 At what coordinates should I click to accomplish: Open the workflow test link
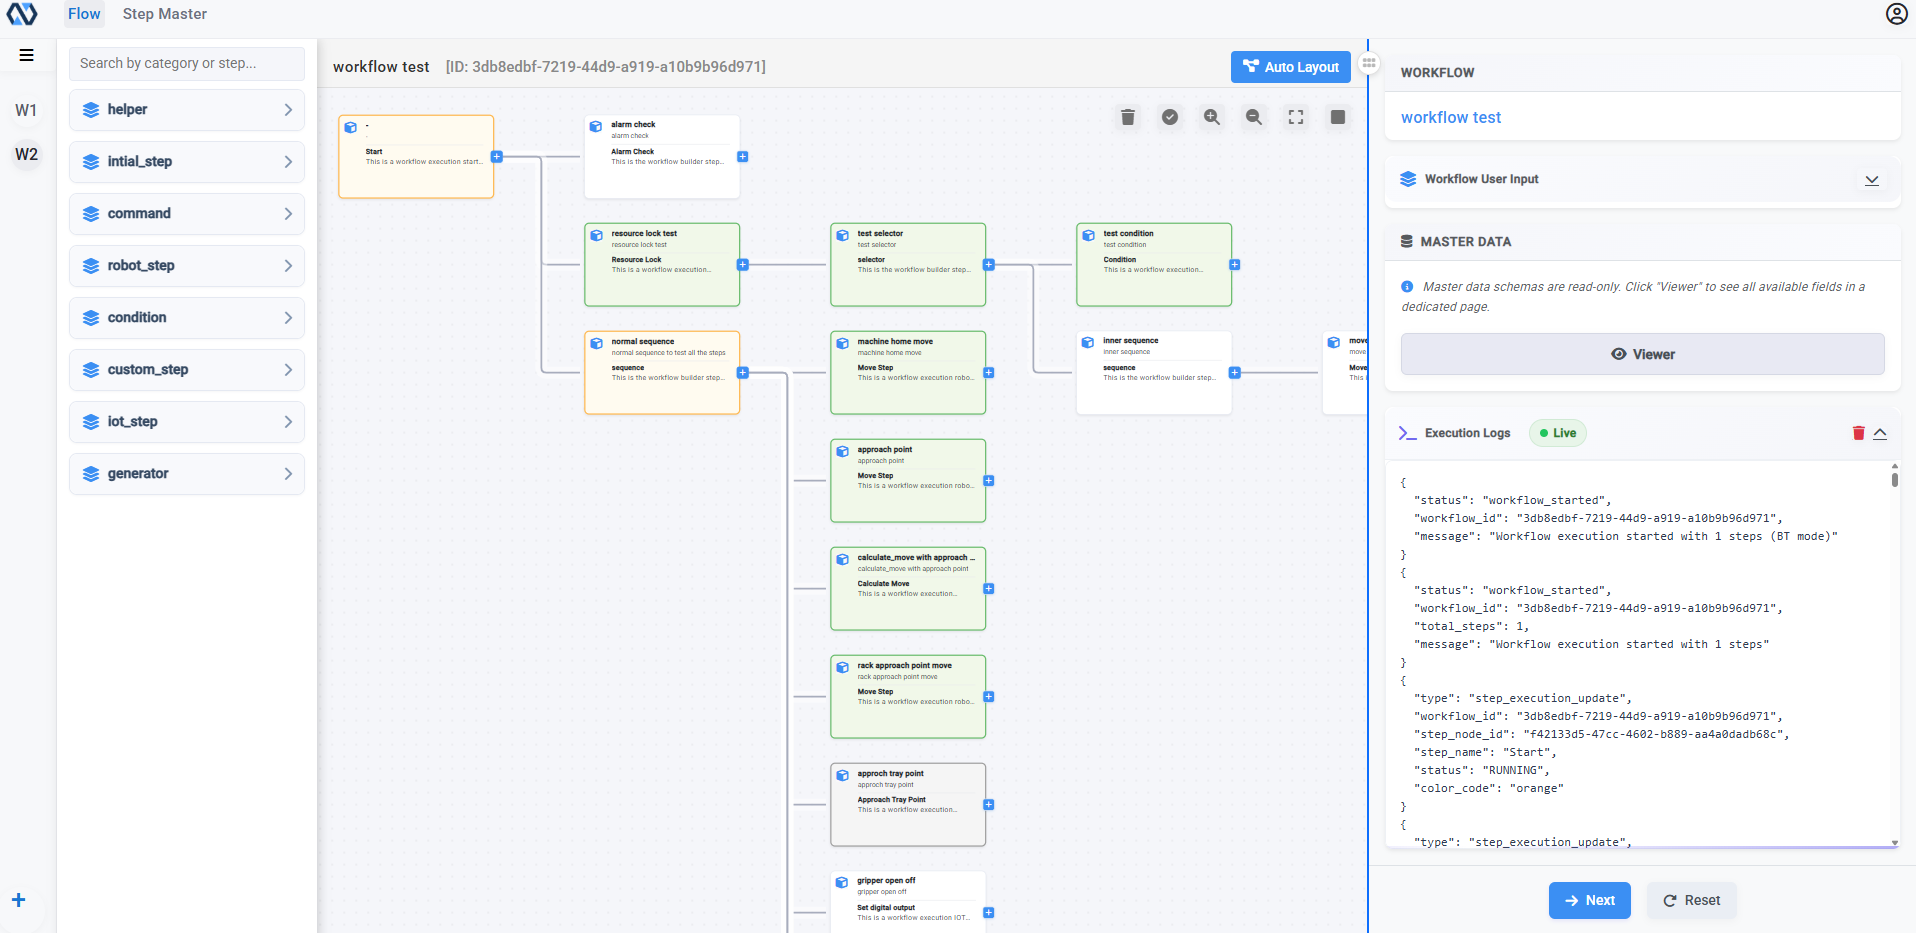[1451, 117]
